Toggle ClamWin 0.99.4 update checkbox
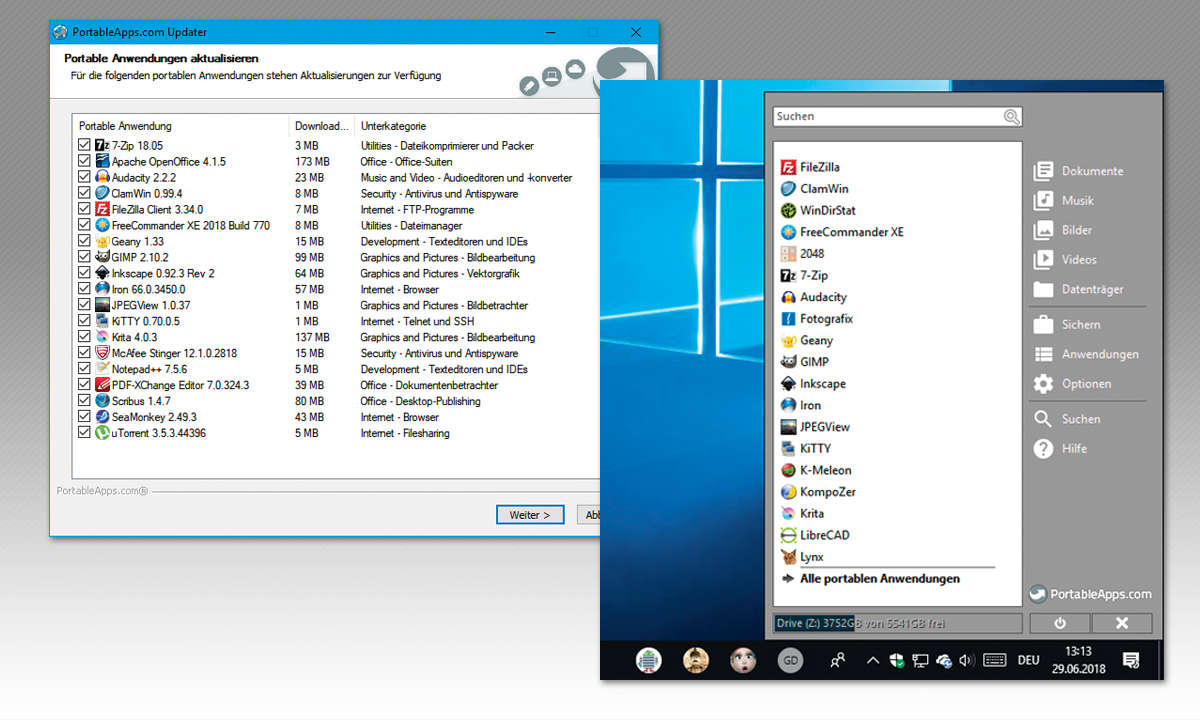This screenshot has width=1200, height=720. point(84,193)
